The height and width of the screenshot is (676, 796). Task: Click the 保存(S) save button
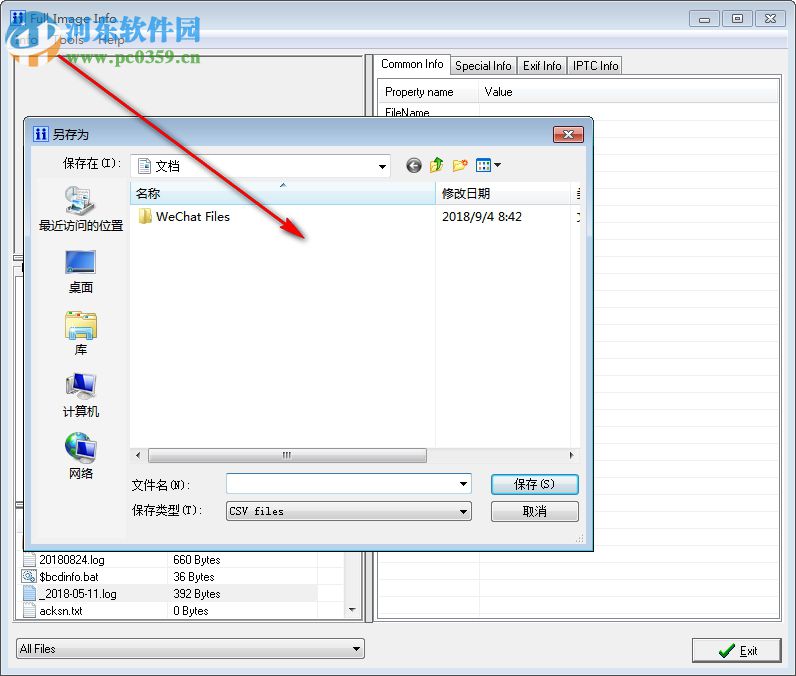(535, 484)
